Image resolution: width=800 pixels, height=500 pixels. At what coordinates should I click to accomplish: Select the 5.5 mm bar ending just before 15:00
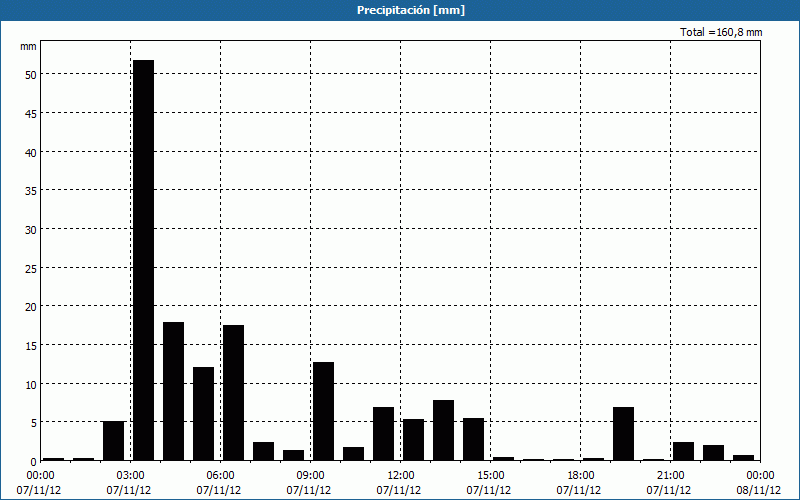473,439
